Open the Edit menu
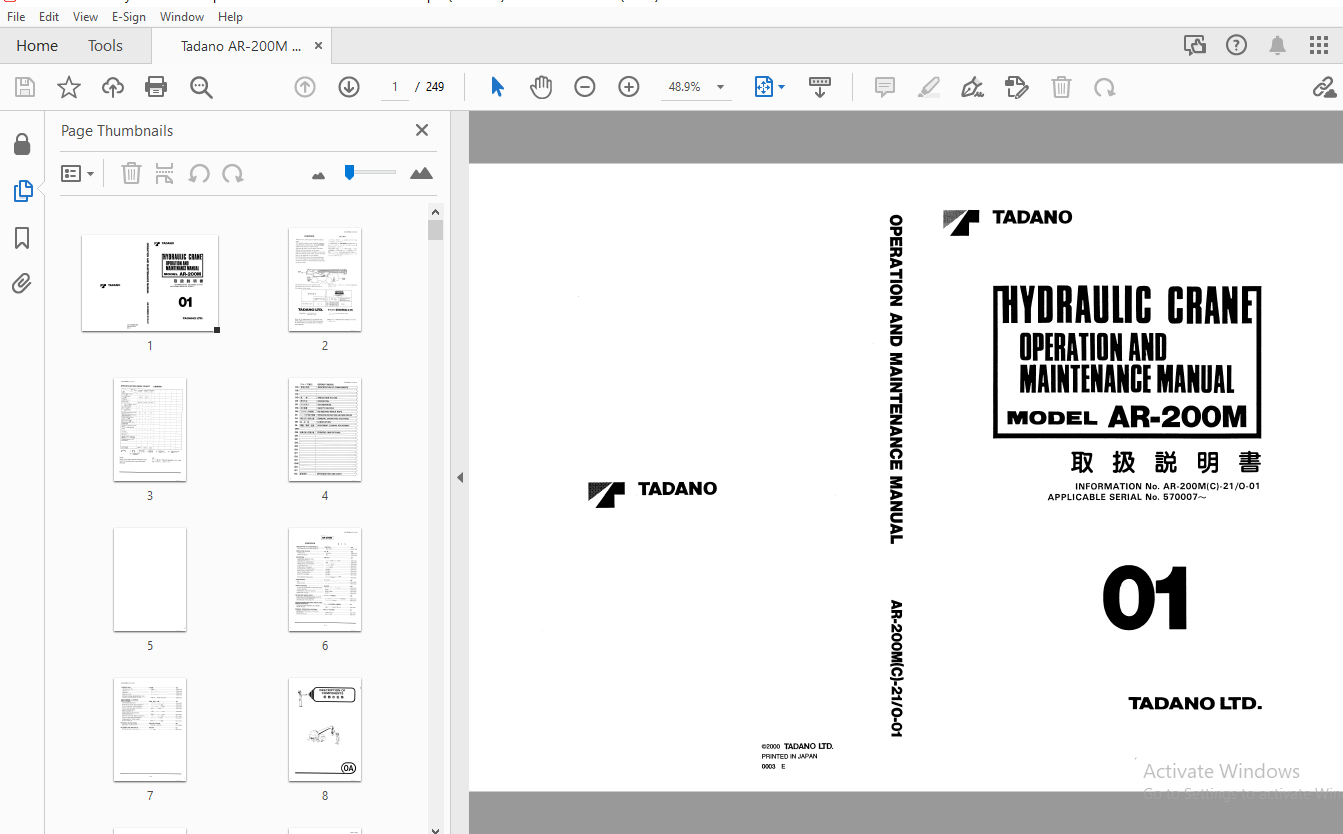Viewport: 1343px width, 834px height. click(49, 17)
